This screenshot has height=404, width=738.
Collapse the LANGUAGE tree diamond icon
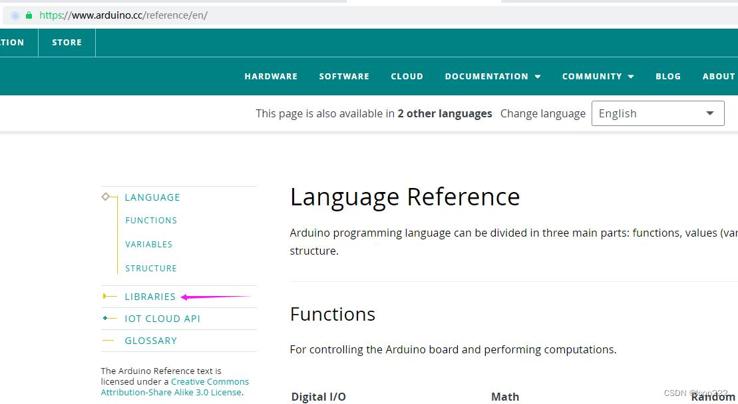(105, 196)
